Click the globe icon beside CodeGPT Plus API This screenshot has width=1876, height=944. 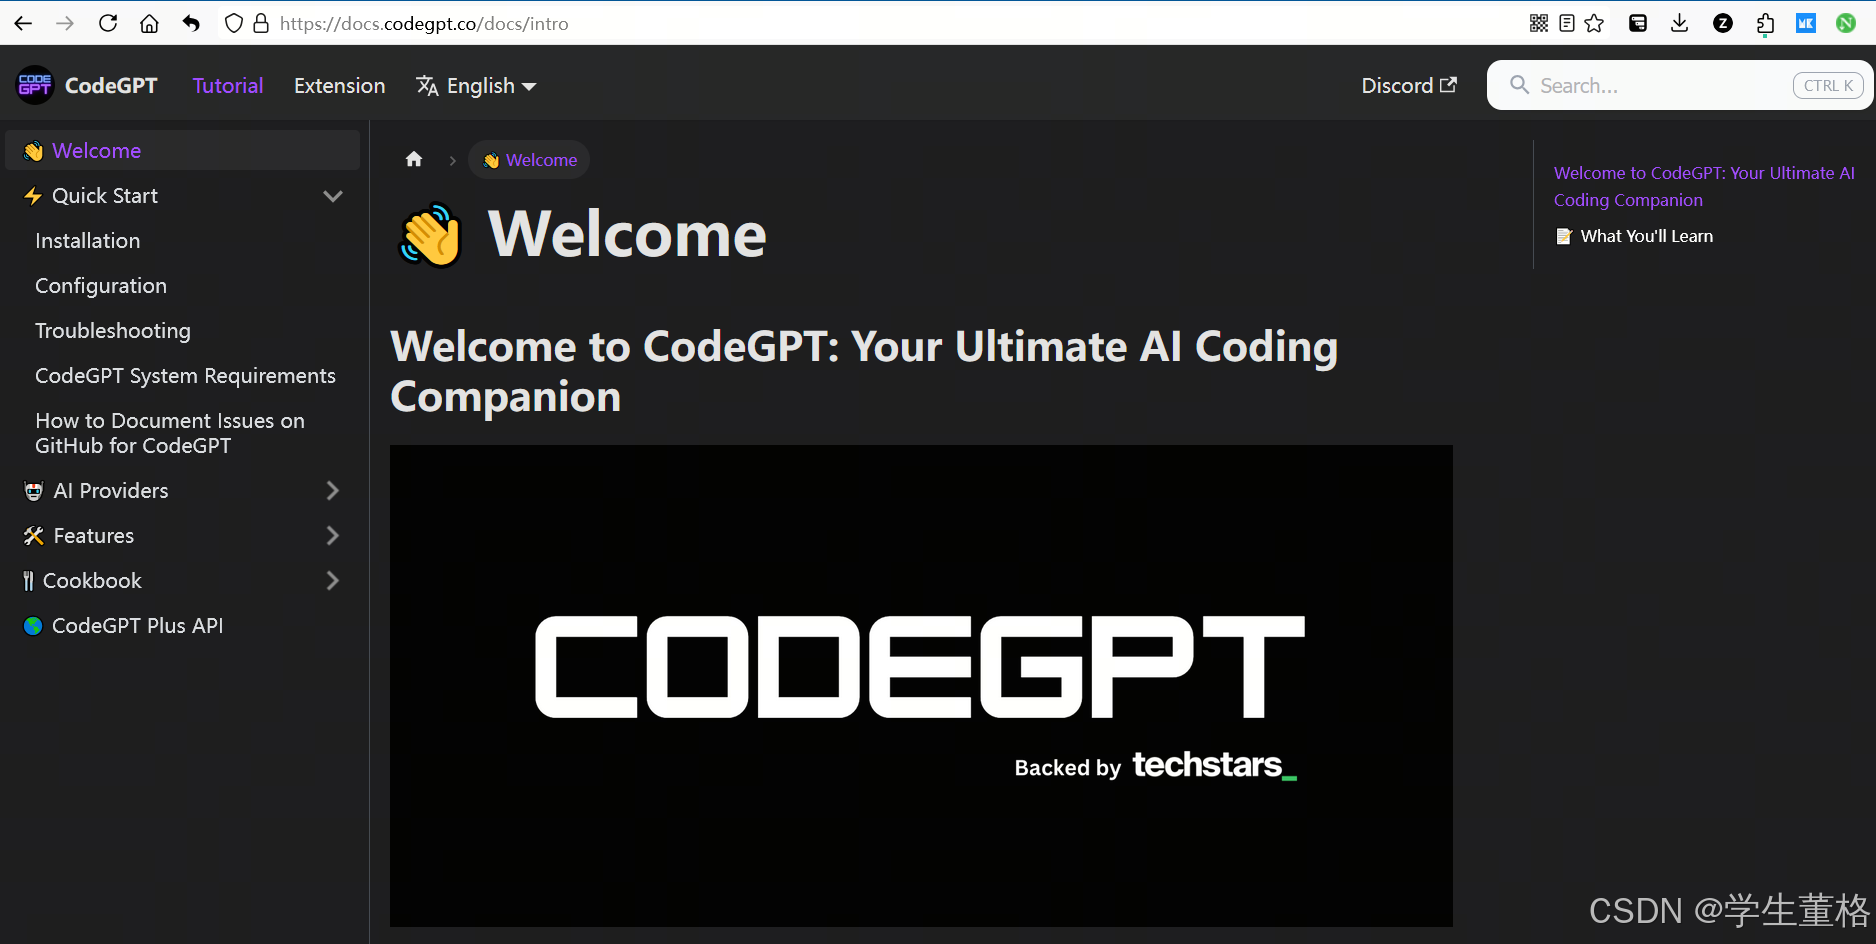[33, 626]
